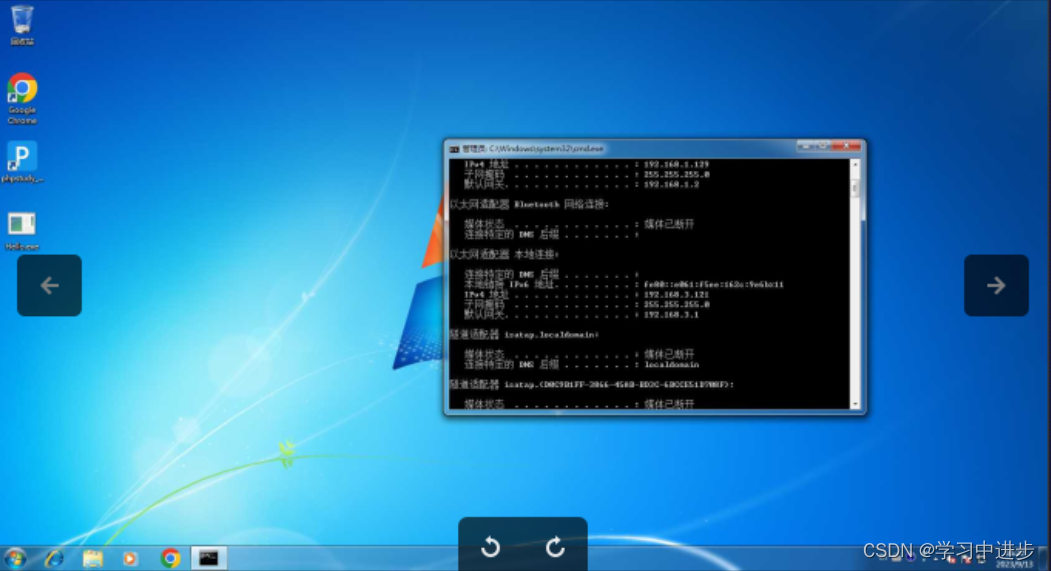Click the taskbar date in system tray
The height and width of the screenshot is (571, 1051).
1014,565
